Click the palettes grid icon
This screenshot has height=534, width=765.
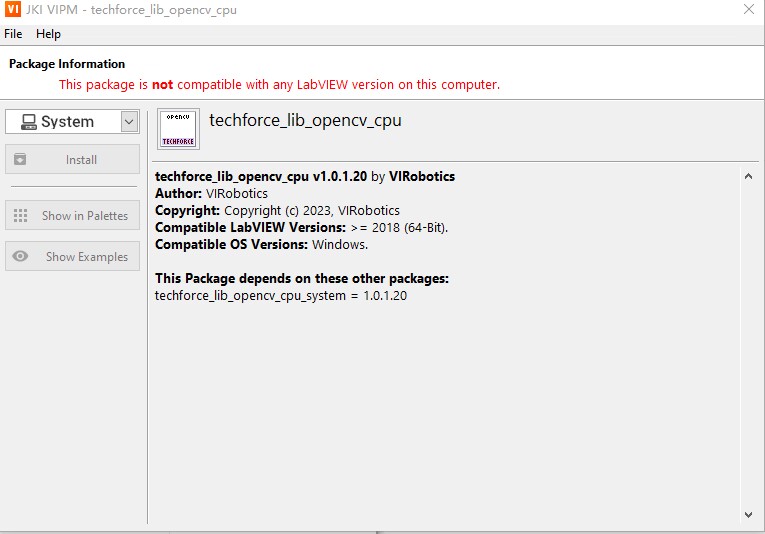21,216
